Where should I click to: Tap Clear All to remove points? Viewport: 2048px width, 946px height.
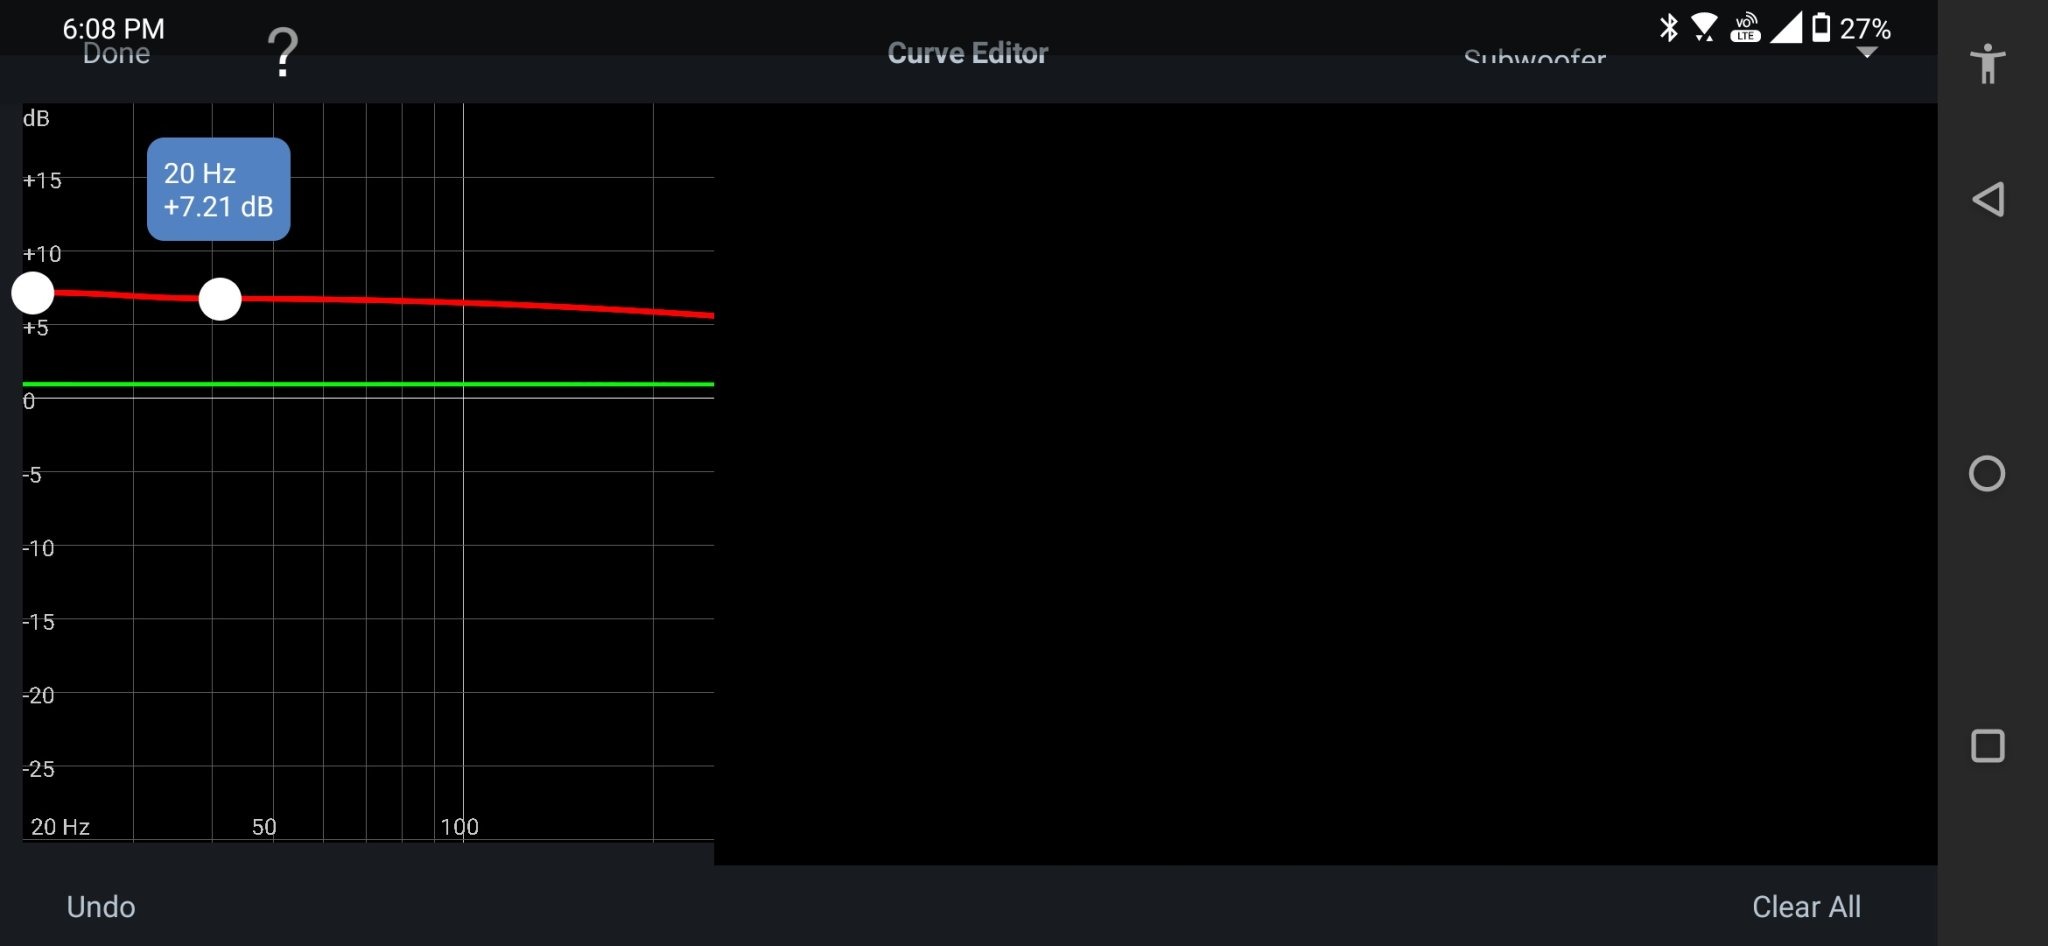pyautogui.click(x=1806, y=907)
